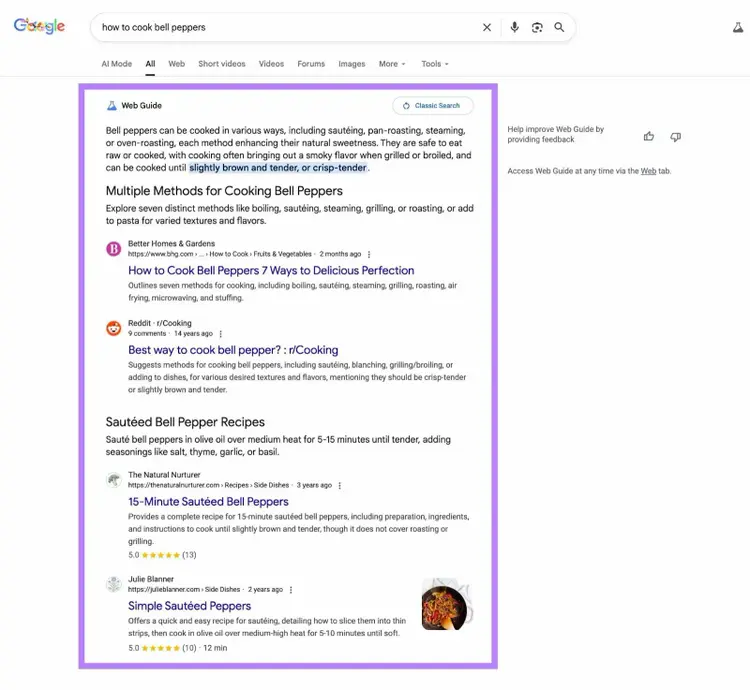Open the Videos tab

(271, 64)
